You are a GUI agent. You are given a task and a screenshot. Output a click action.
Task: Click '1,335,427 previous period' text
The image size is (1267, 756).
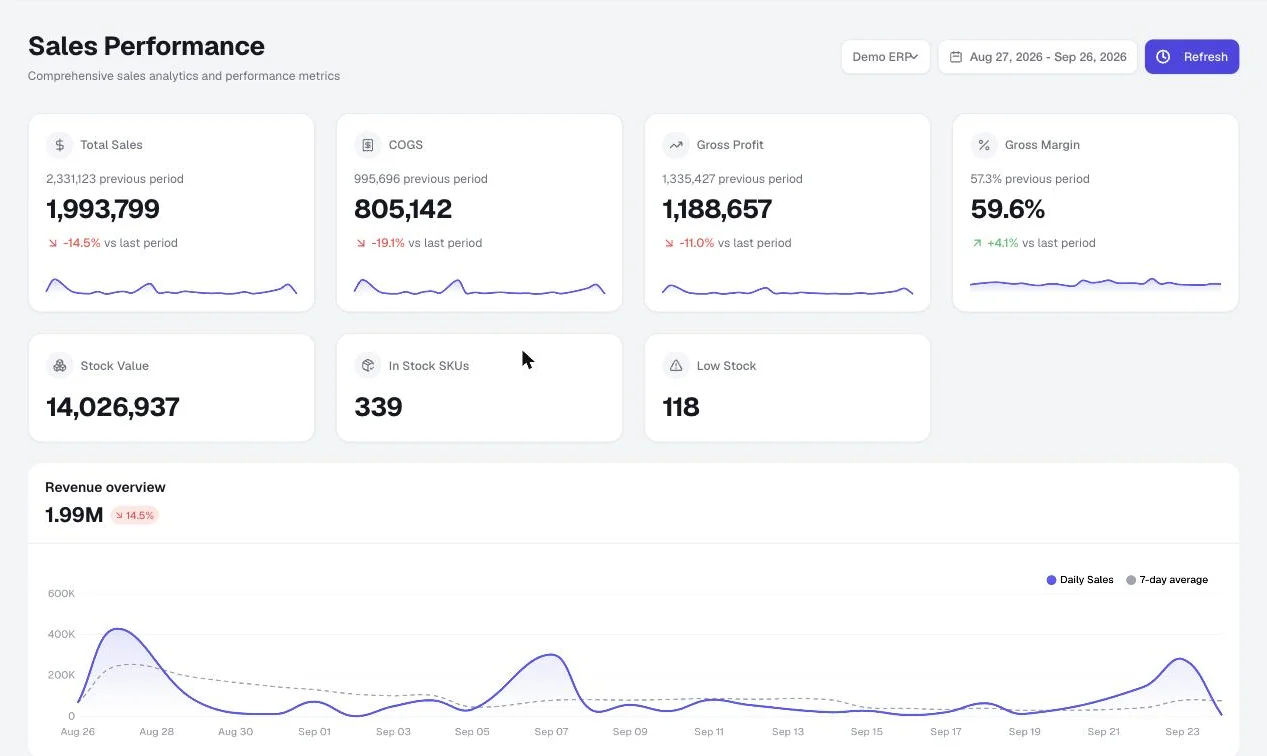[x=732, y=179]
